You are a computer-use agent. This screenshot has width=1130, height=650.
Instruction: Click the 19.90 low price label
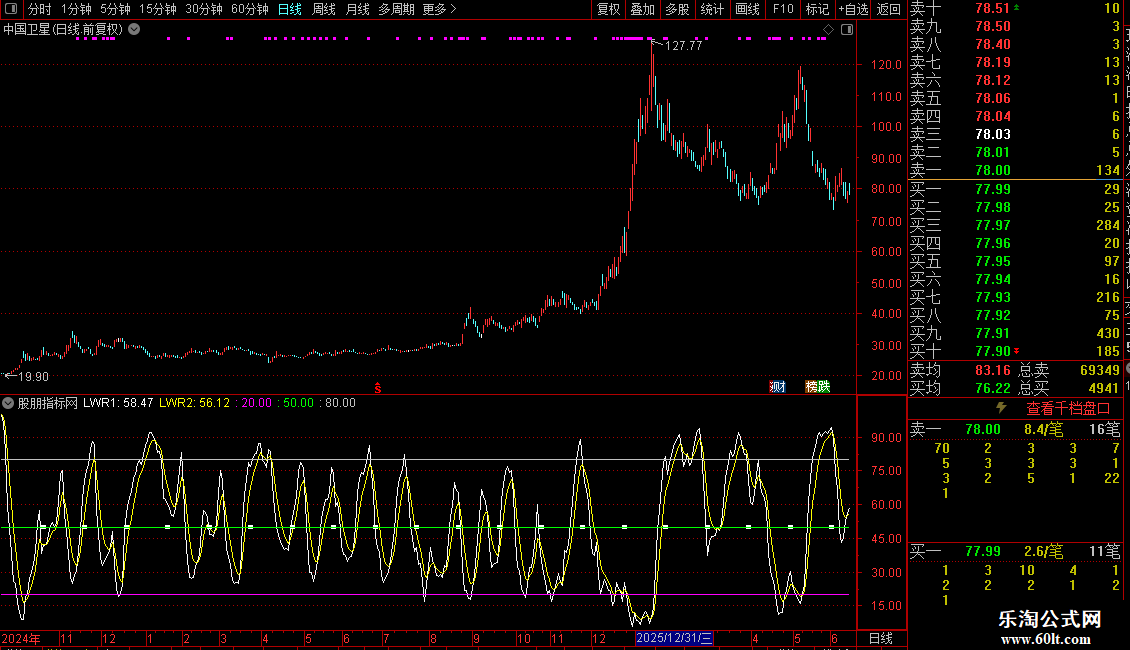pyautogui.click(x=33, y=377)
